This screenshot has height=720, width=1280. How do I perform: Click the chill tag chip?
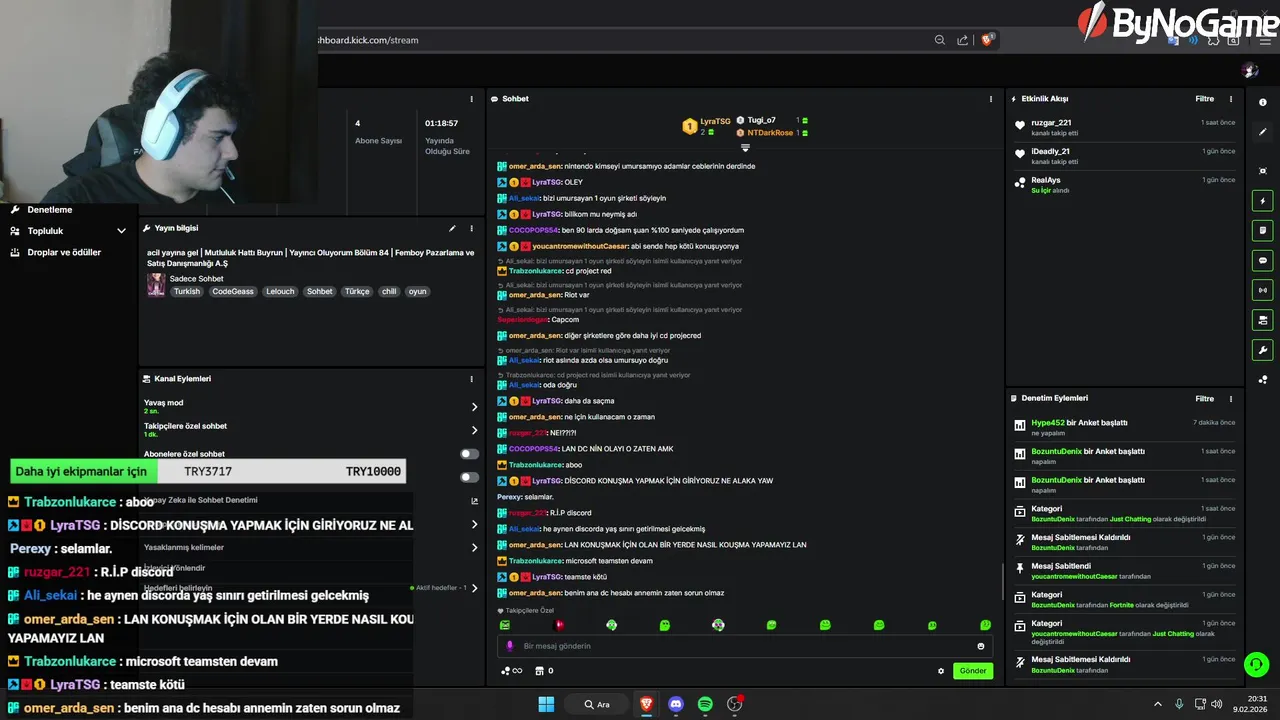point(389,292)
